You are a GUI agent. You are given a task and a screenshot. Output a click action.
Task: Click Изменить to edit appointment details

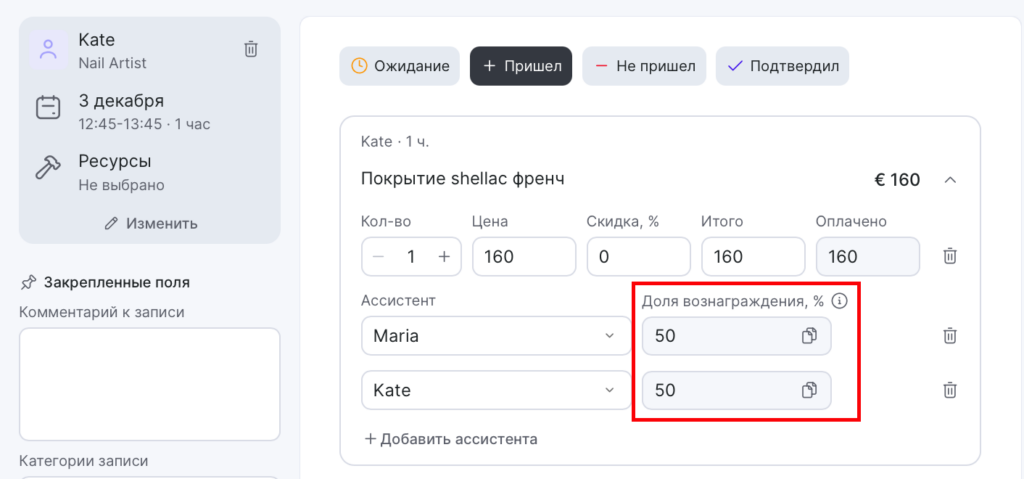150,223
